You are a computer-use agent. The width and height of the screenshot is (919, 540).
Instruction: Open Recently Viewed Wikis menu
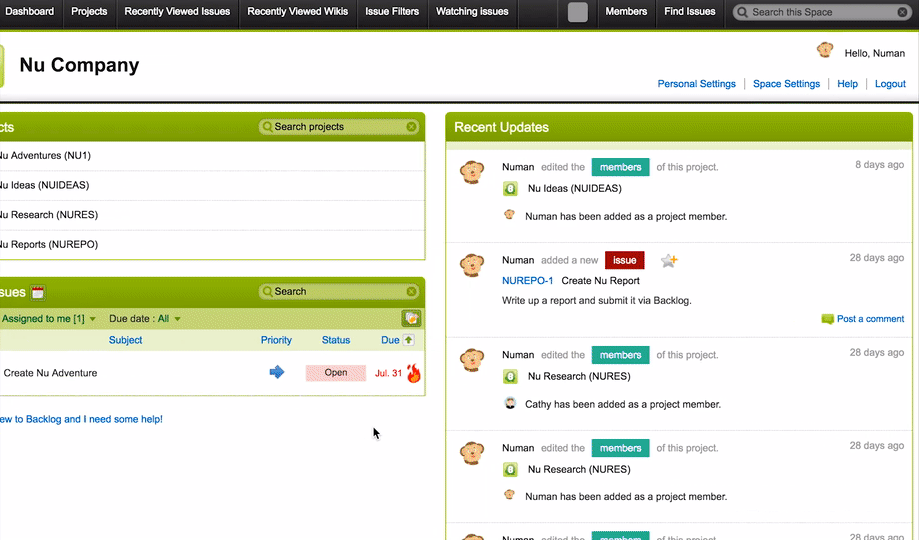297,12
